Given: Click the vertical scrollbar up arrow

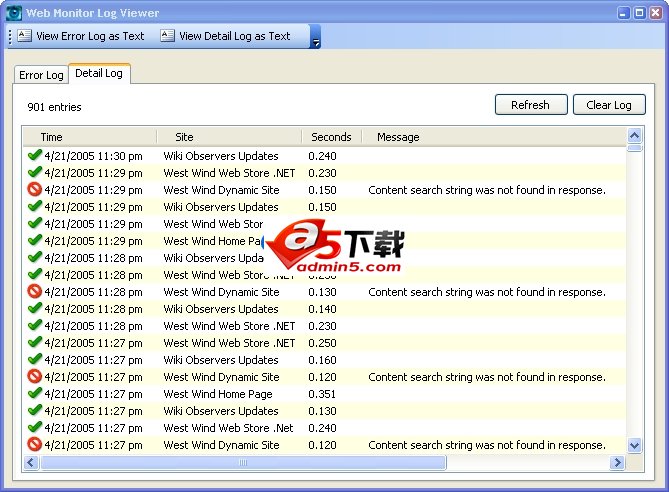Looking at the screenshot, I should [634, 136].
